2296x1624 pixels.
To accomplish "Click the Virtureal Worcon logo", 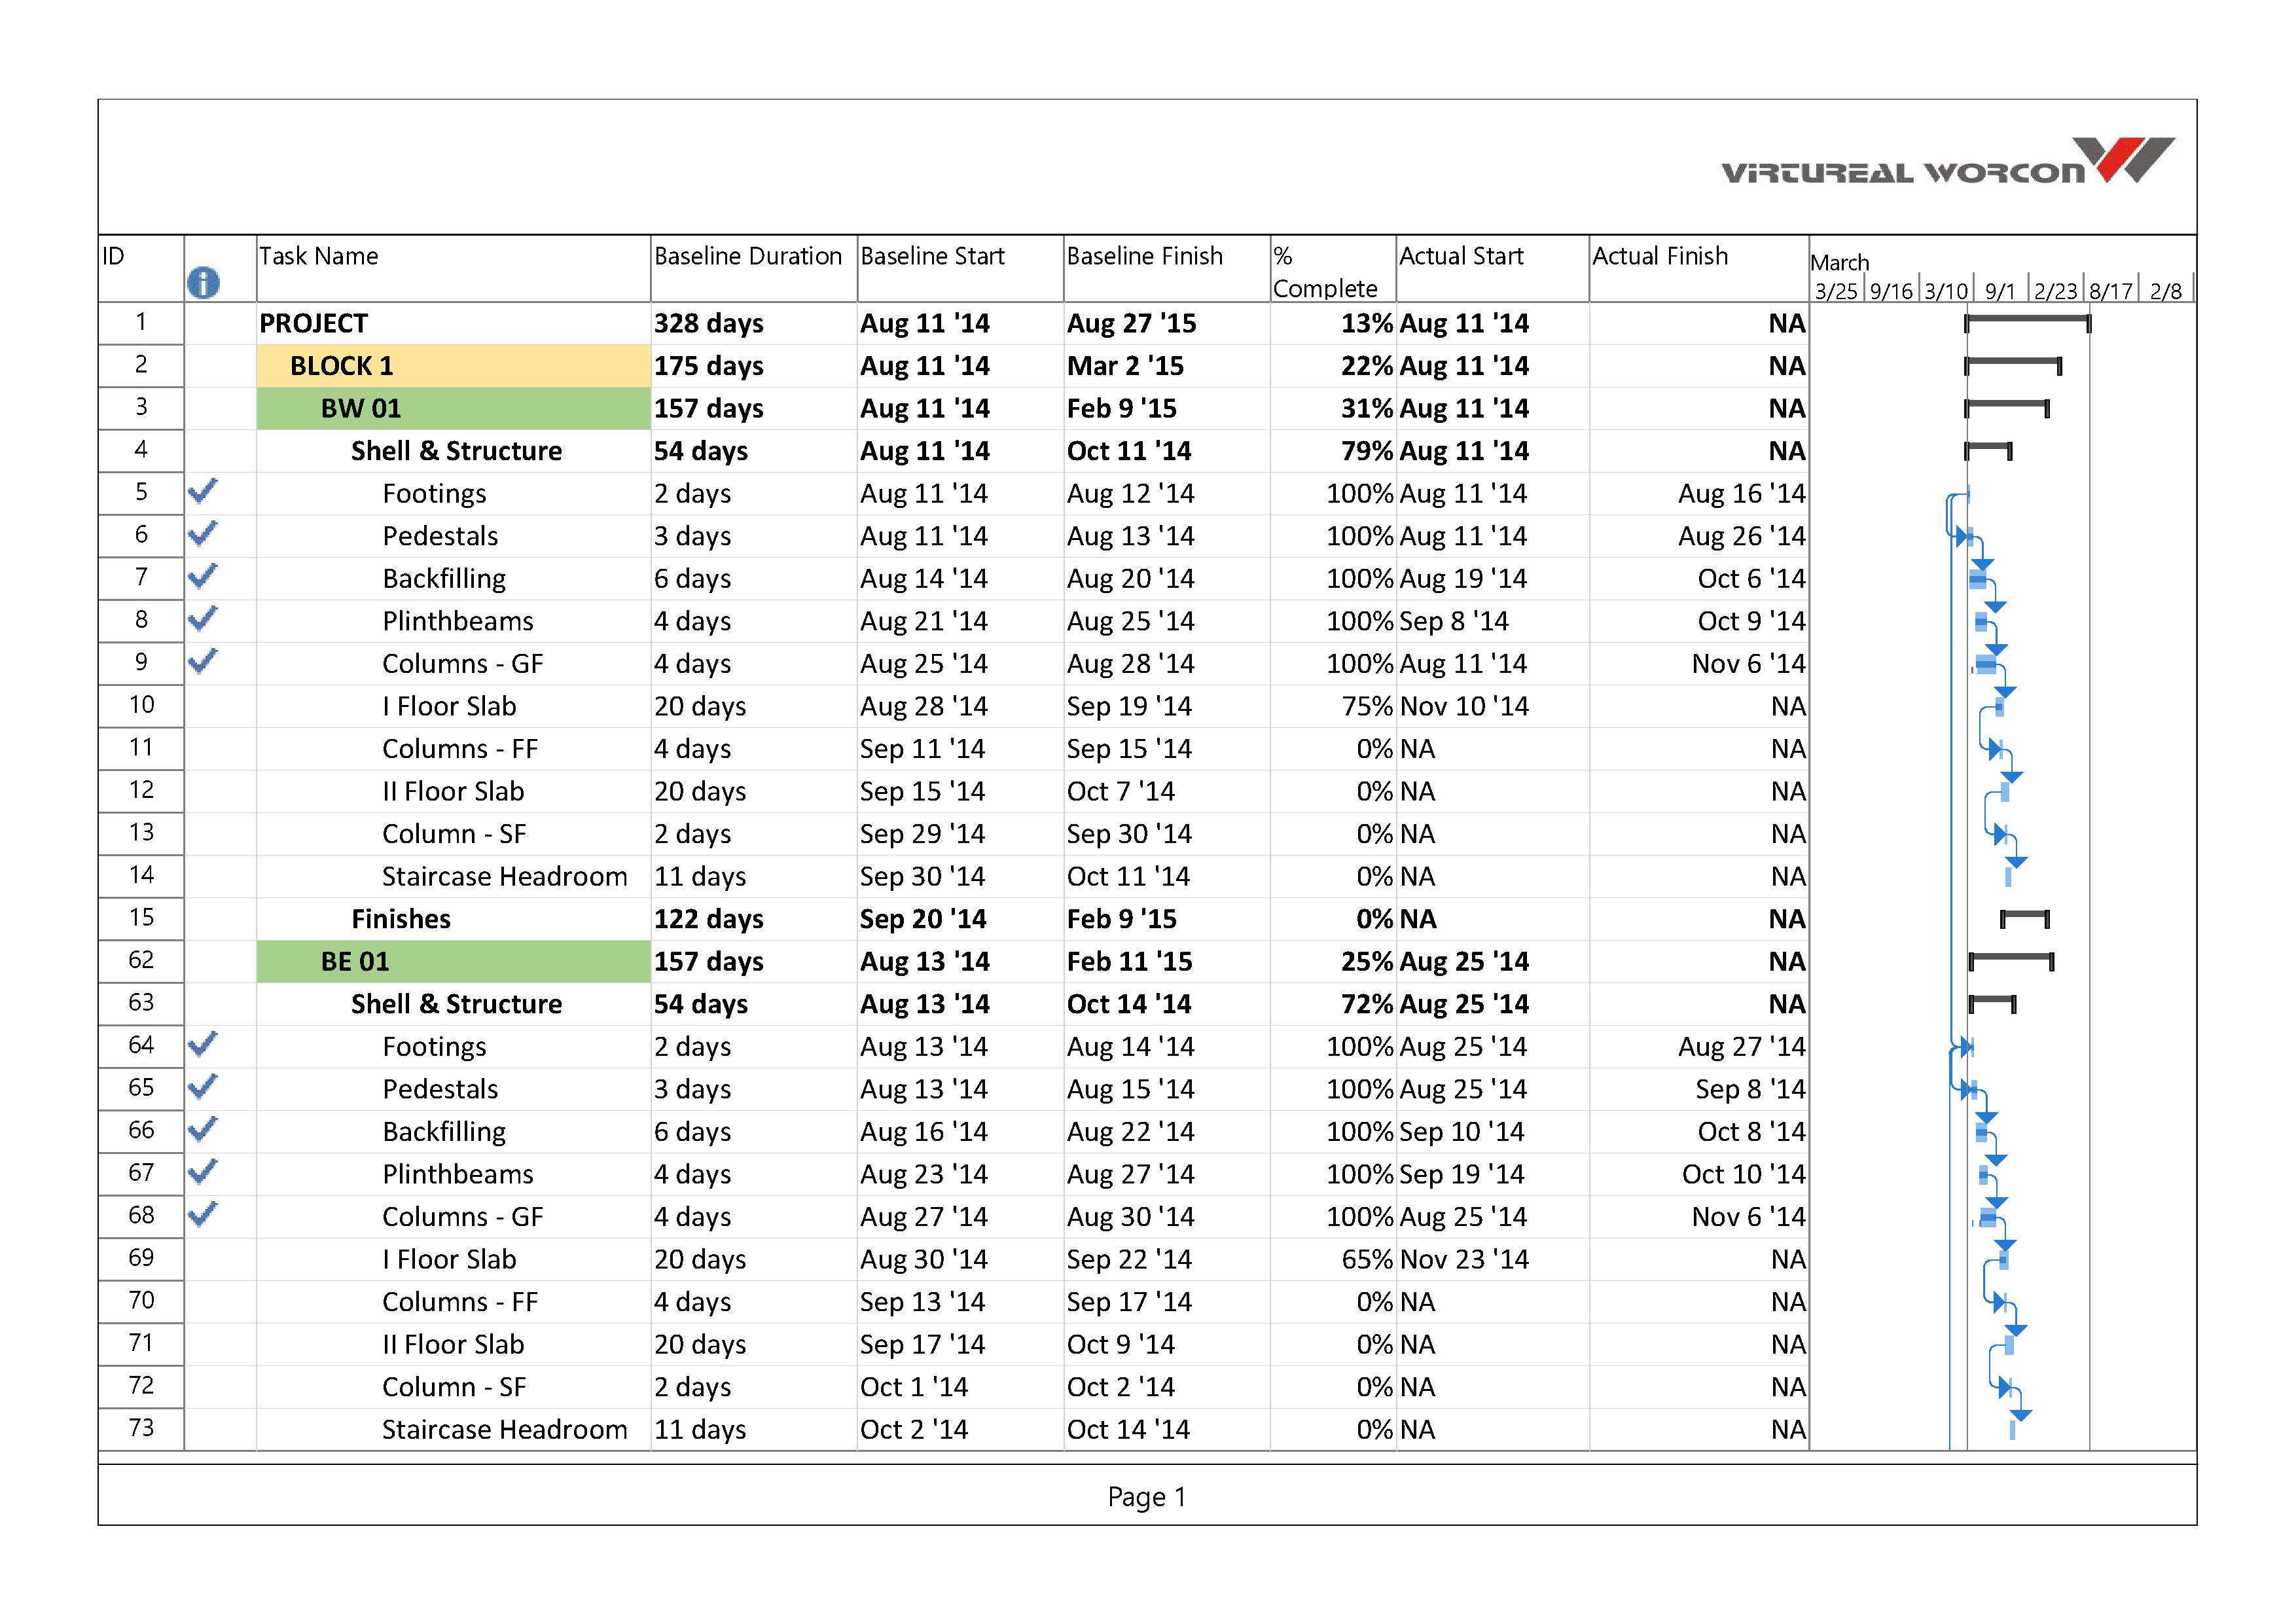I will point(1946,163).
